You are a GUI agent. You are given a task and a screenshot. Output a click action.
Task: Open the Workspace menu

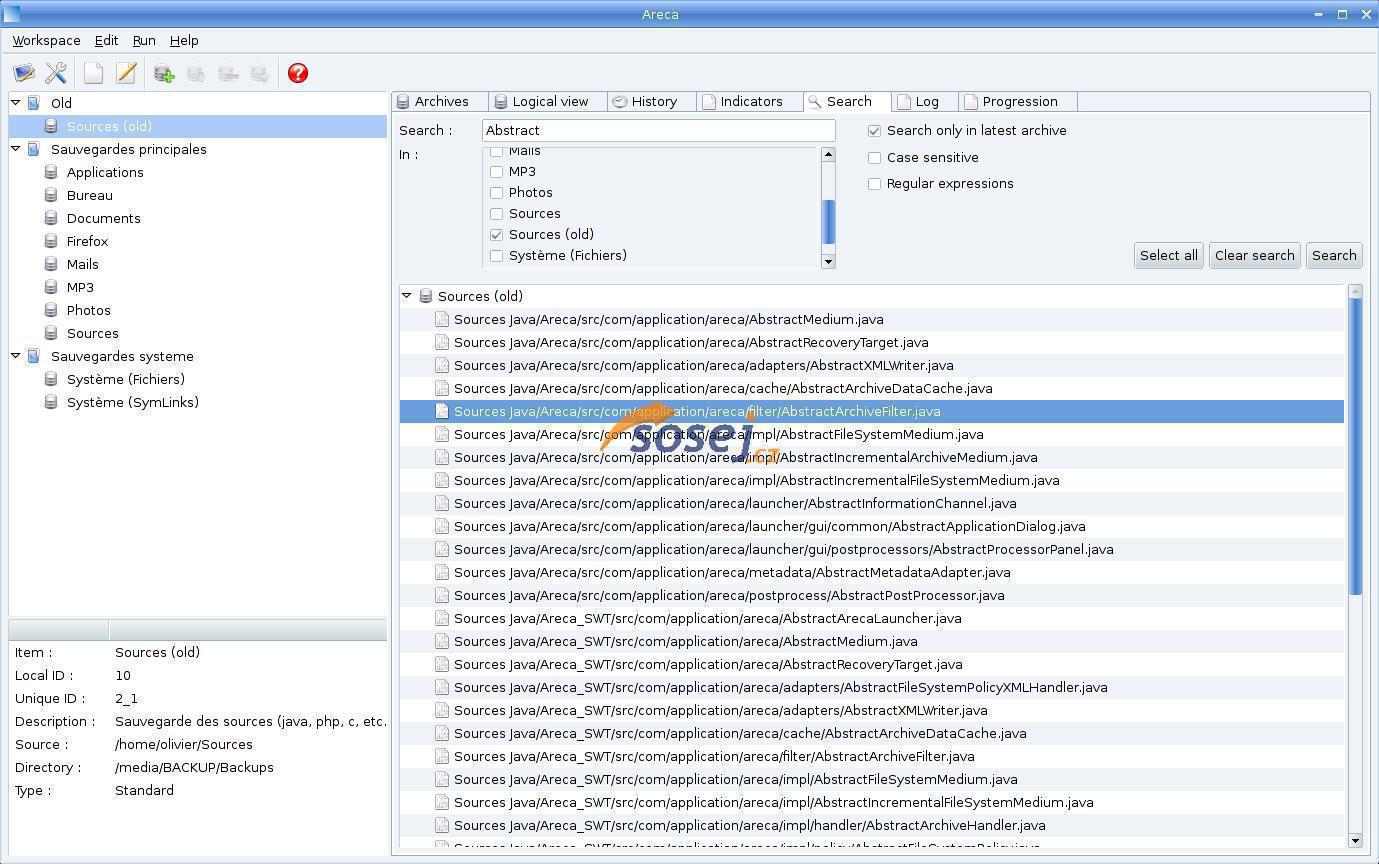point(46,41)
